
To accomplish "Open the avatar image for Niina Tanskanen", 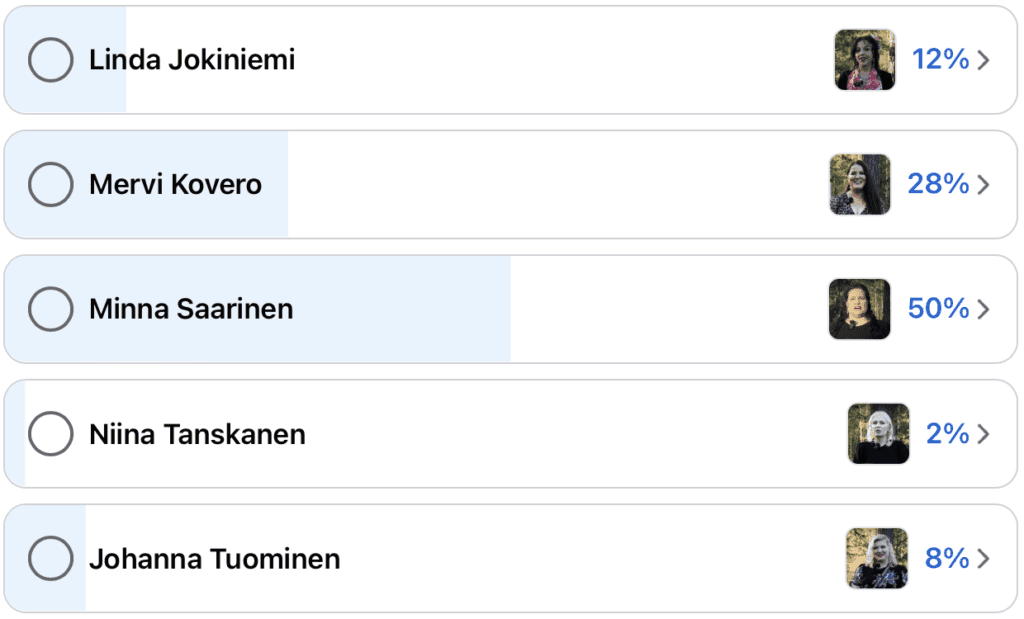I will click(x=878, y=434).
